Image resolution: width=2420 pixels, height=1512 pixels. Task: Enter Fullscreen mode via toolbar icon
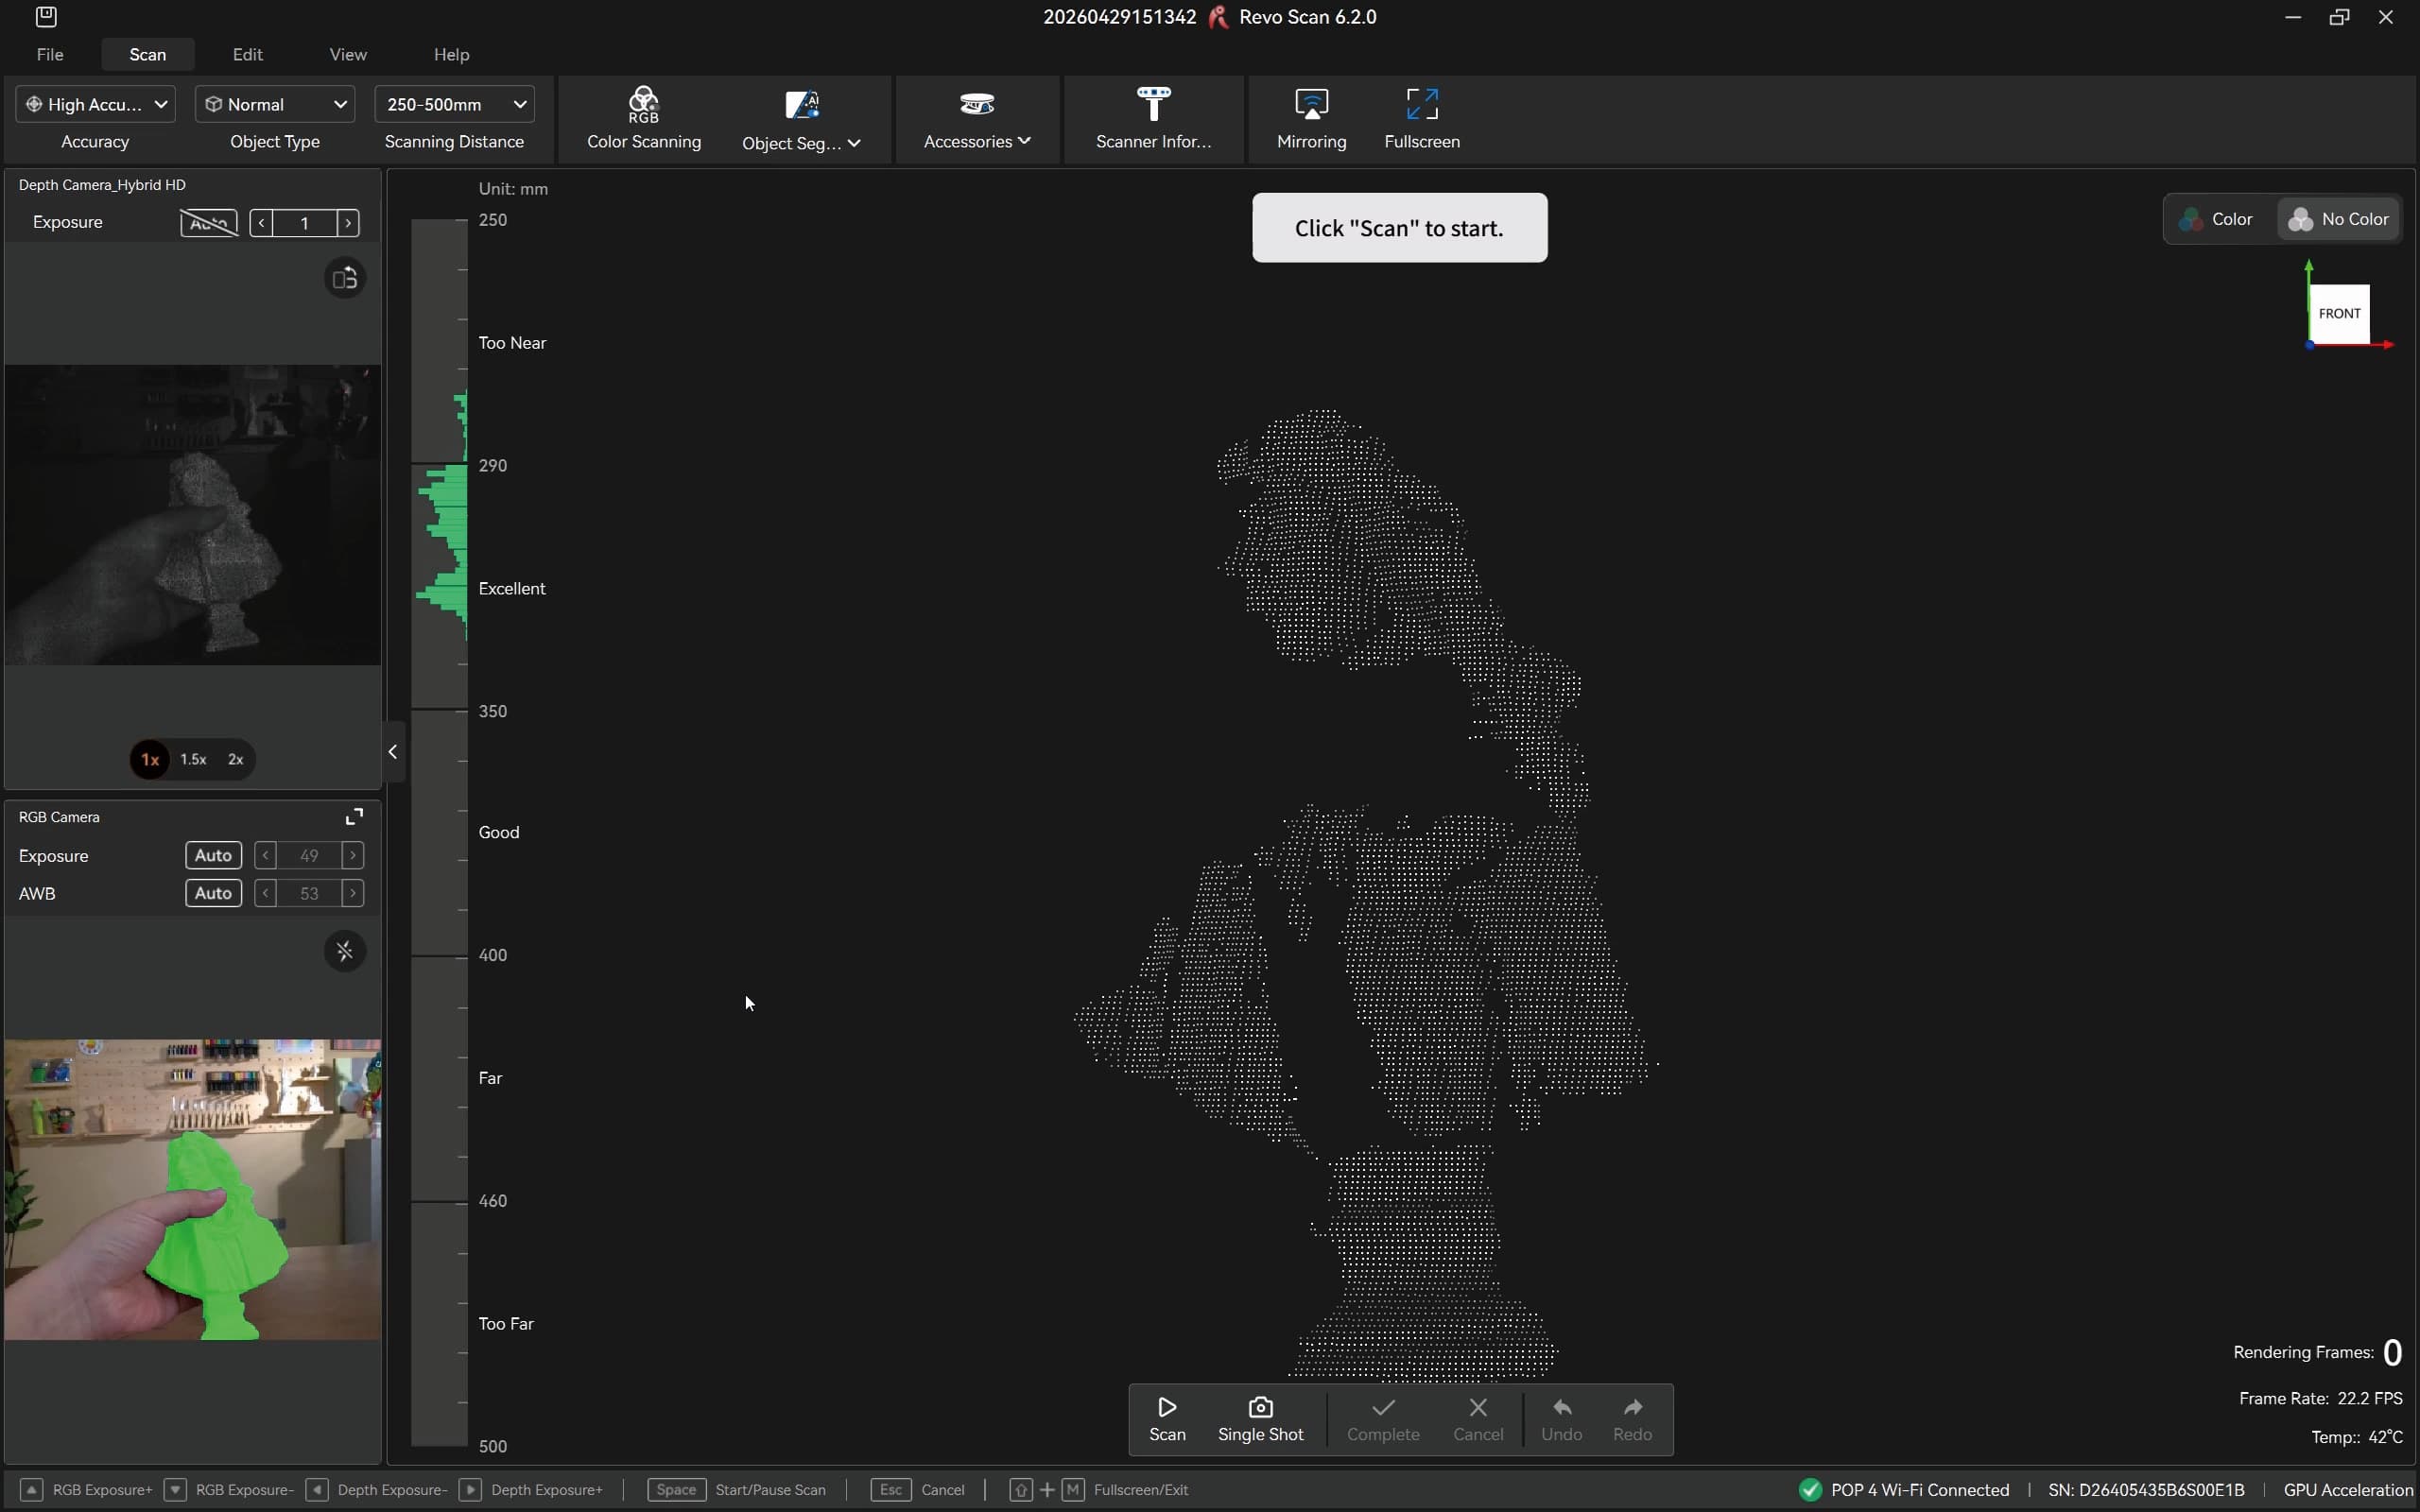point(1421,104)
